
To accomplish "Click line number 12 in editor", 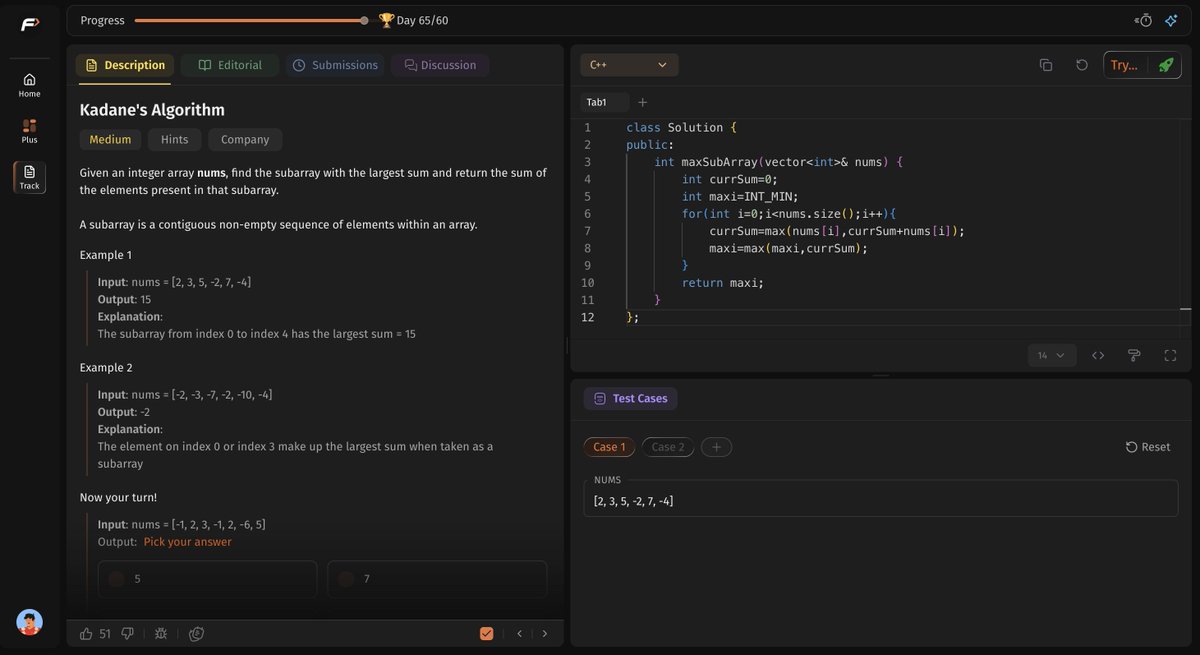I will pos(587,317).
